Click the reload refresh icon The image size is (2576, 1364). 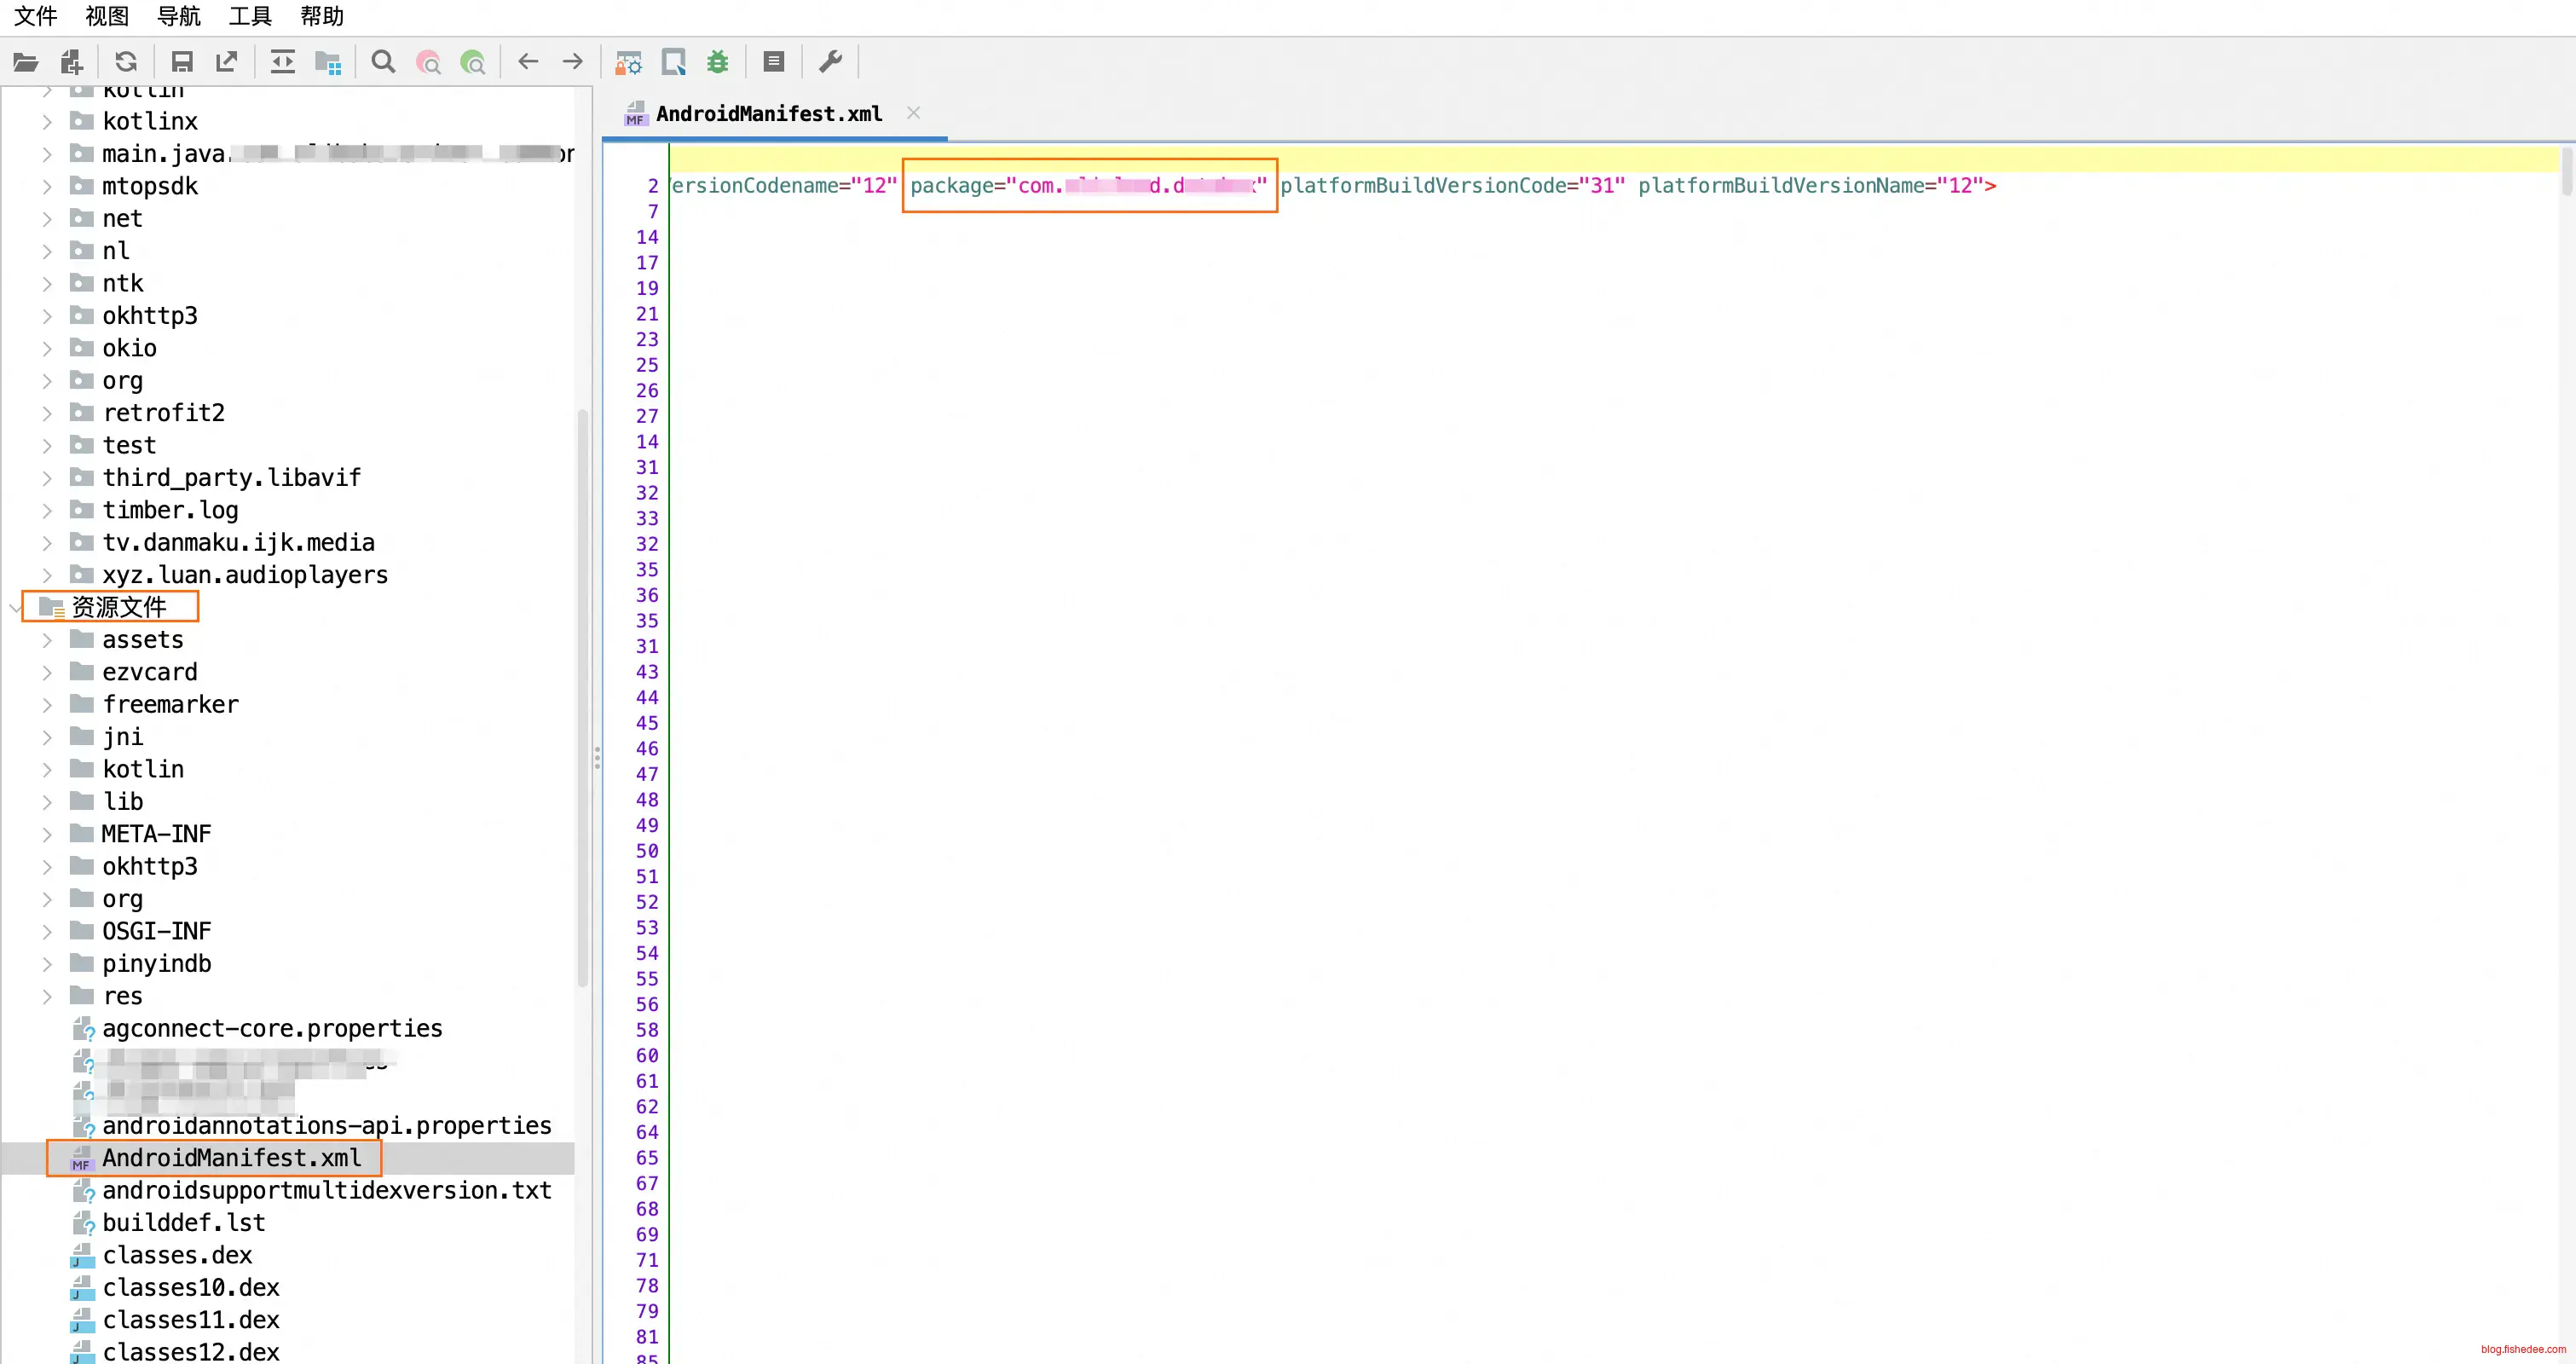[126, 62]
